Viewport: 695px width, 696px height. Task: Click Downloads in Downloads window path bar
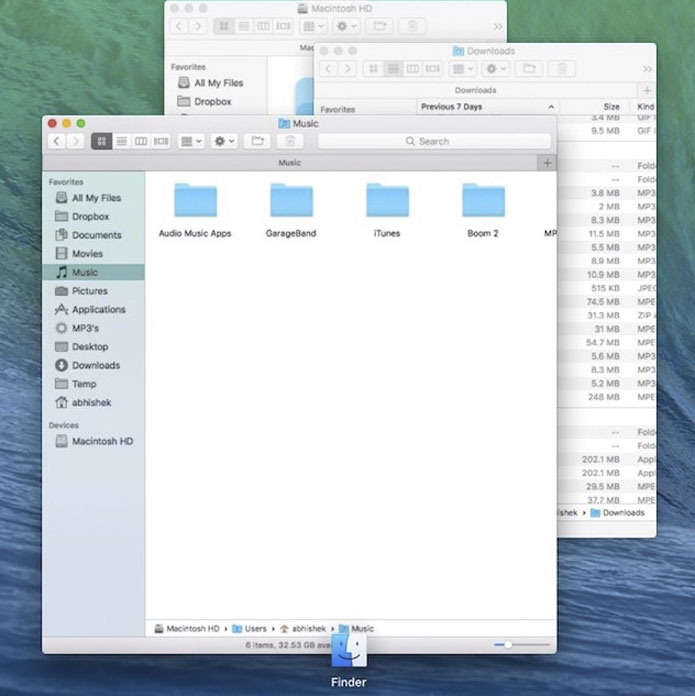click(617, 513)
